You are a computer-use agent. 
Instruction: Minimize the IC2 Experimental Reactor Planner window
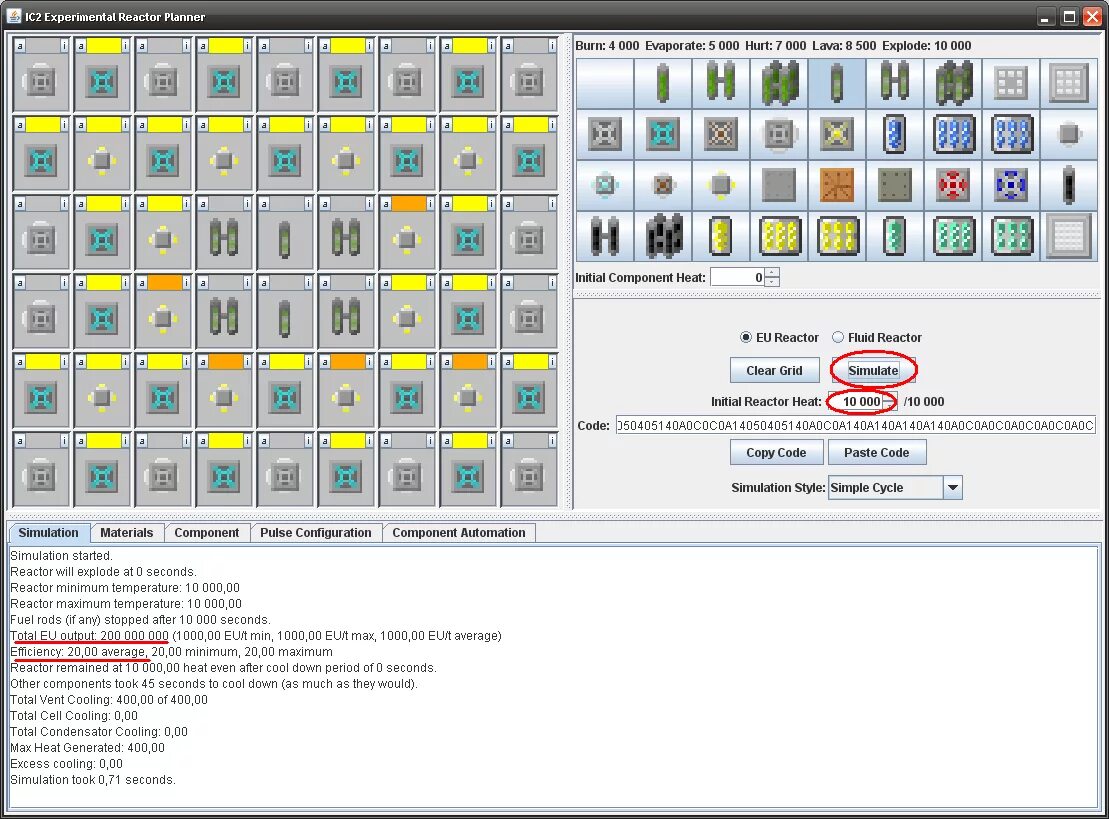tap(1045, 17)
